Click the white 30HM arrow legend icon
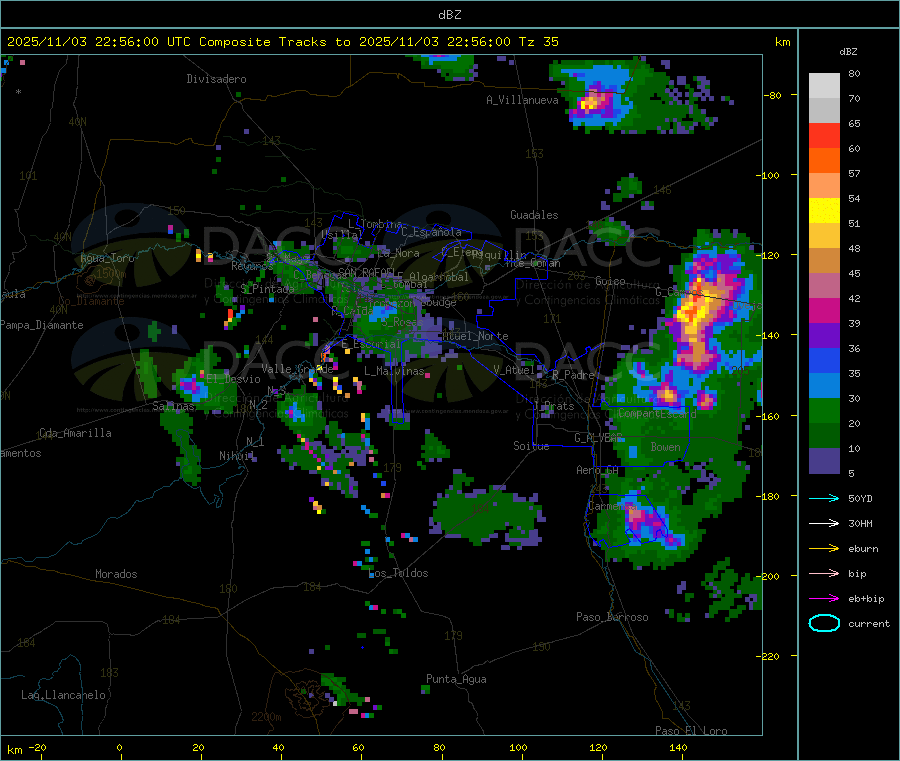Screen dimensions: 900x761 [824, 523]
